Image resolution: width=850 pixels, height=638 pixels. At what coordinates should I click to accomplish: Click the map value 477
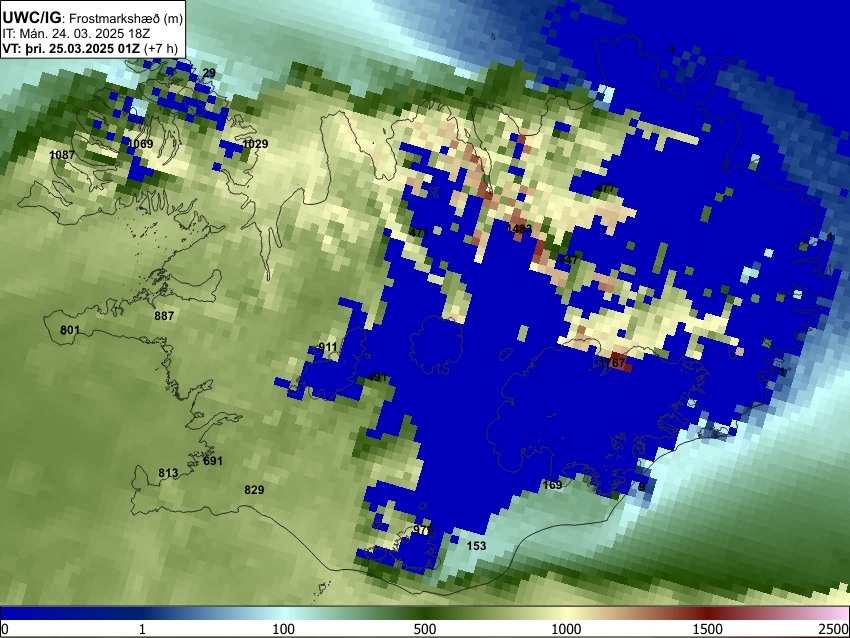[x=605, y=189]
